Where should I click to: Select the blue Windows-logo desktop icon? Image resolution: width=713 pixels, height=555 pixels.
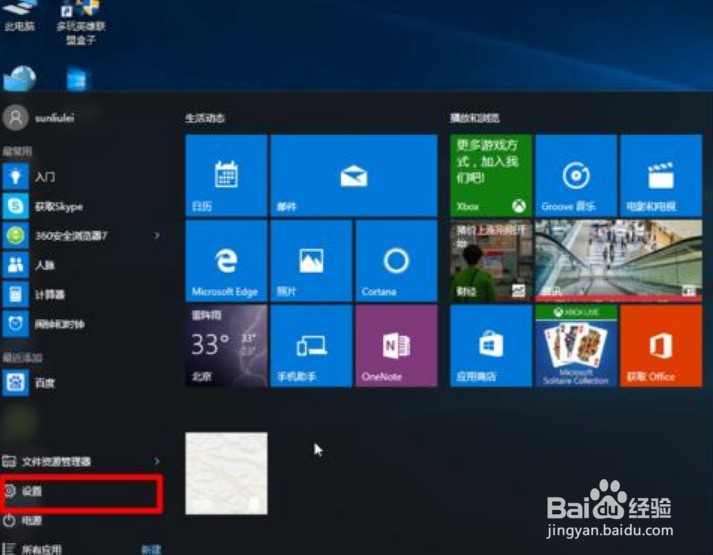[x=79, y=79]
